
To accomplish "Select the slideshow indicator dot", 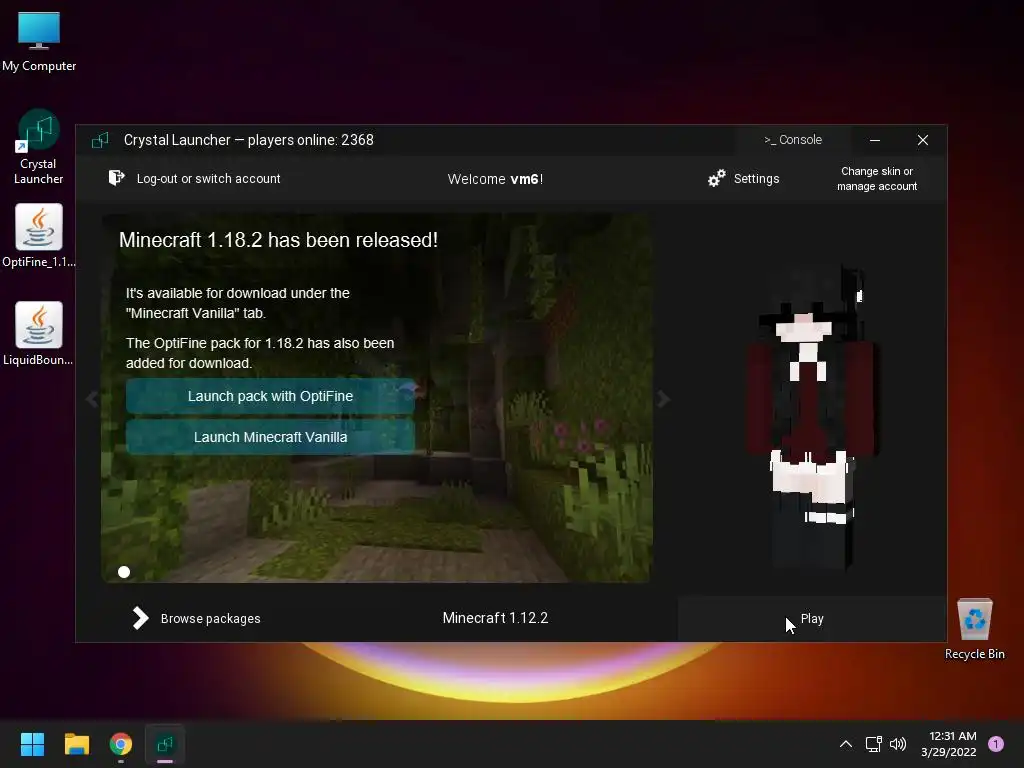I will click(124, 572).
